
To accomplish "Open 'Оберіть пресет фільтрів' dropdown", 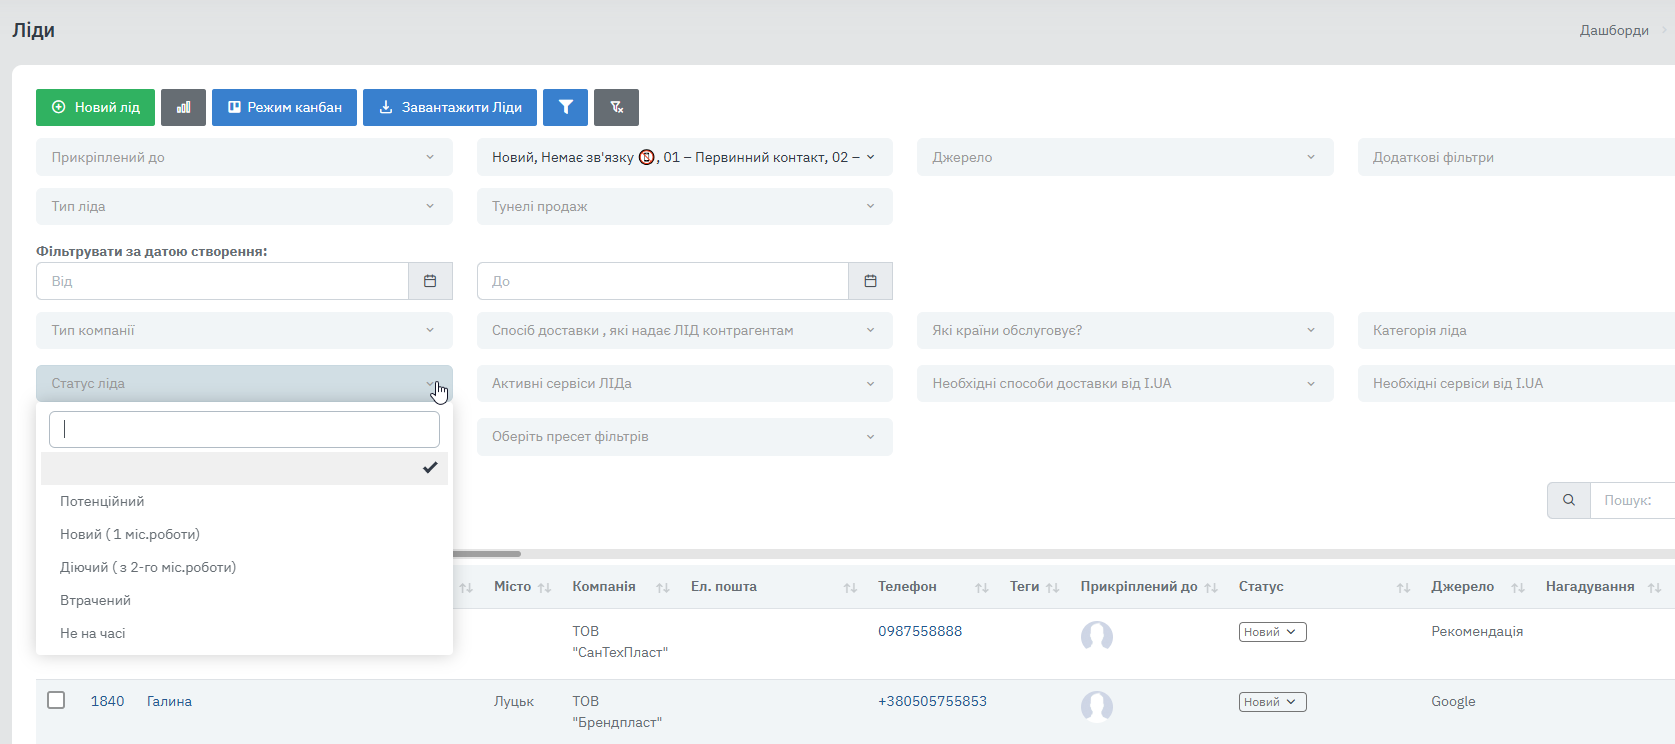I will 685,436.
